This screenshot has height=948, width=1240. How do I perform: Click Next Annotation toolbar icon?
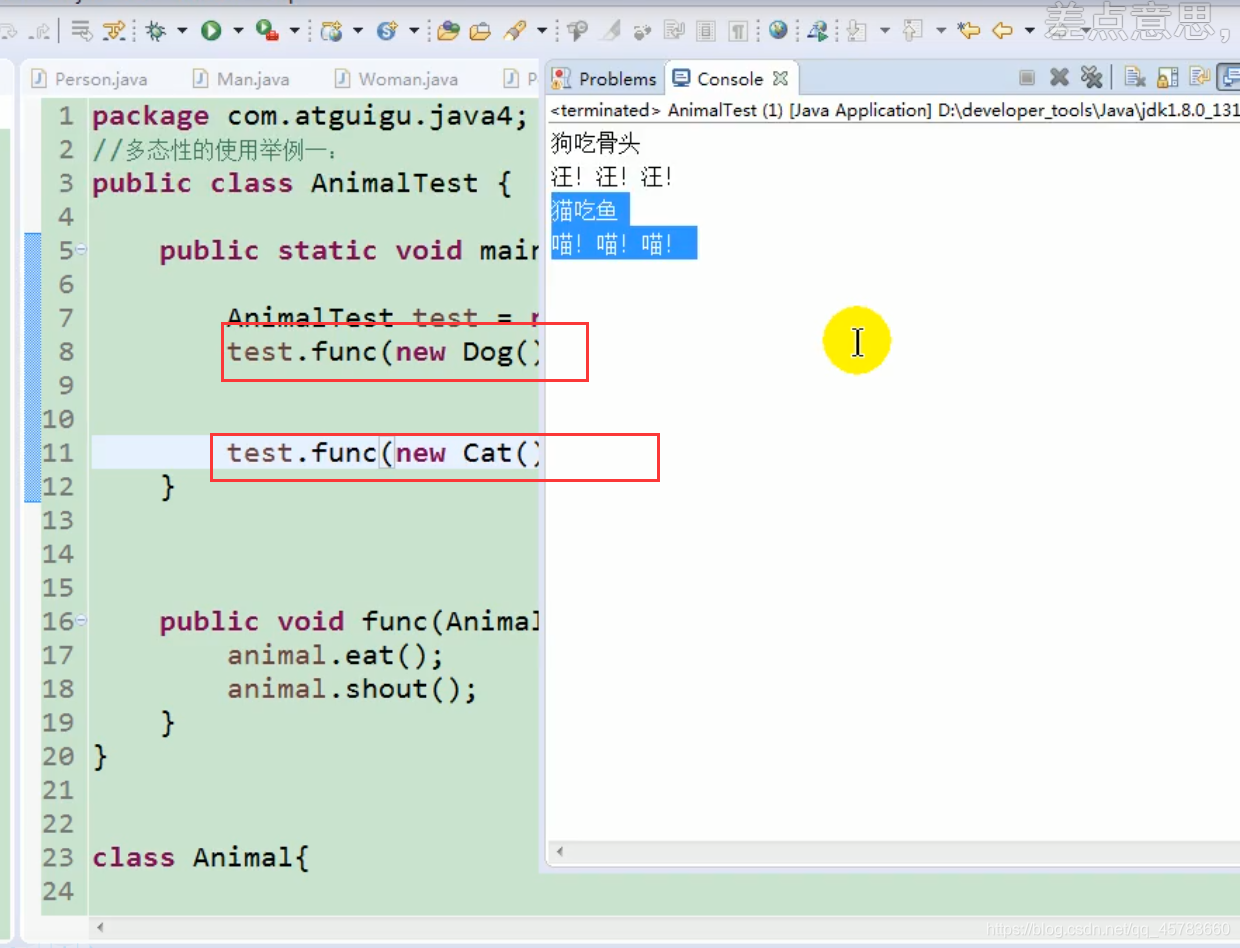(856, 31)
